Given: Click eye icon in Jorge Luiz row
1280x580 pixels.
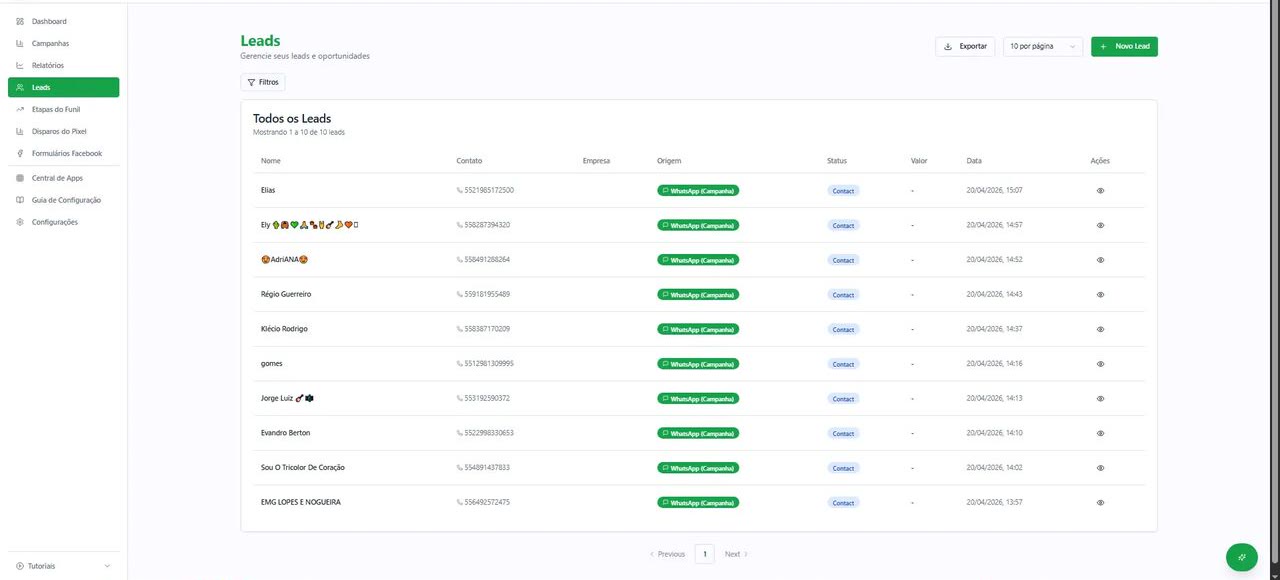Looking at the screenshot, I should point(1100,399).
